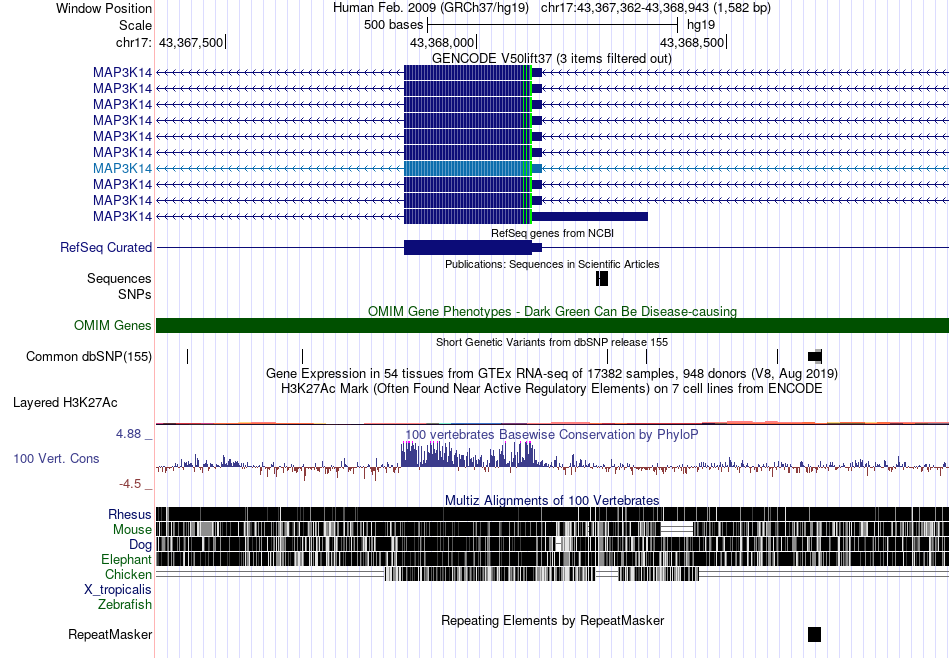Select the Rhesus alignment row label

click(130, 514)
